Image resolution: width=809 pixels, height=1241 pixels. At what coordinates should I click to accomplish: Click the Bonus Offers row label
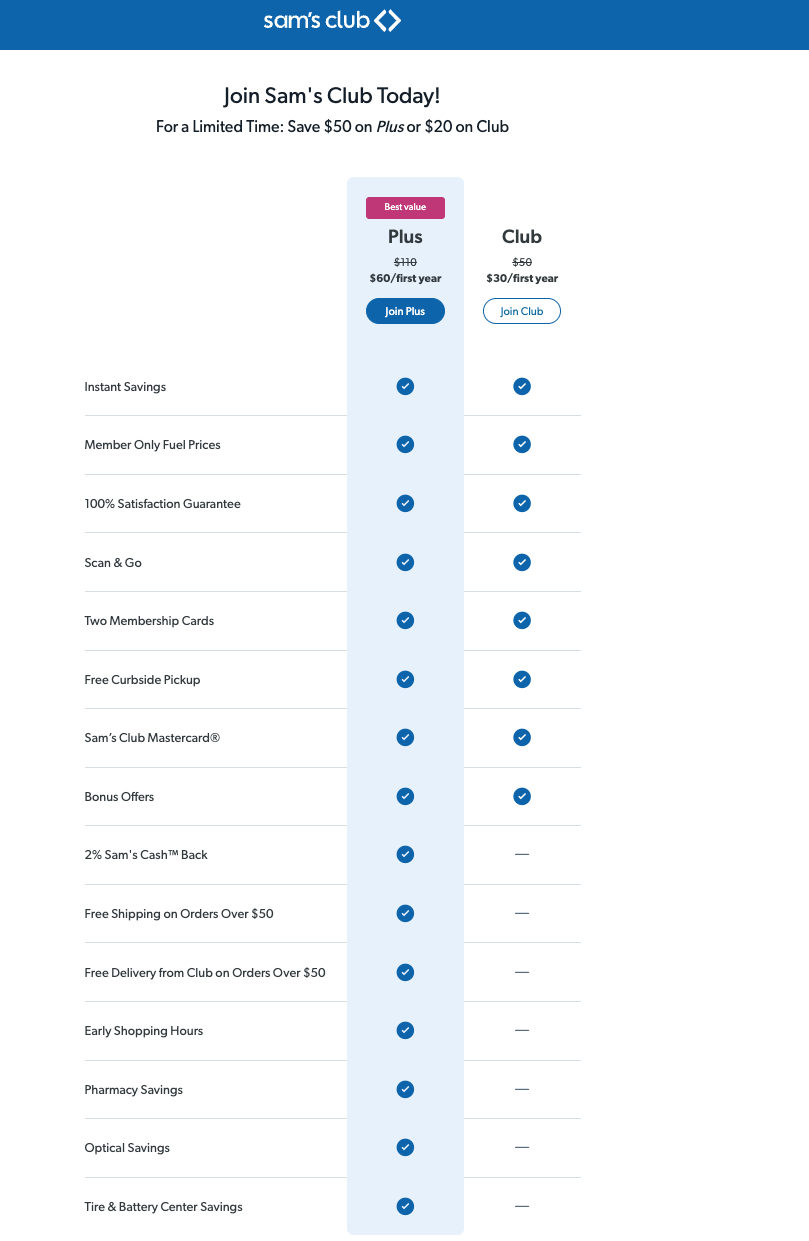click(119, 797)
